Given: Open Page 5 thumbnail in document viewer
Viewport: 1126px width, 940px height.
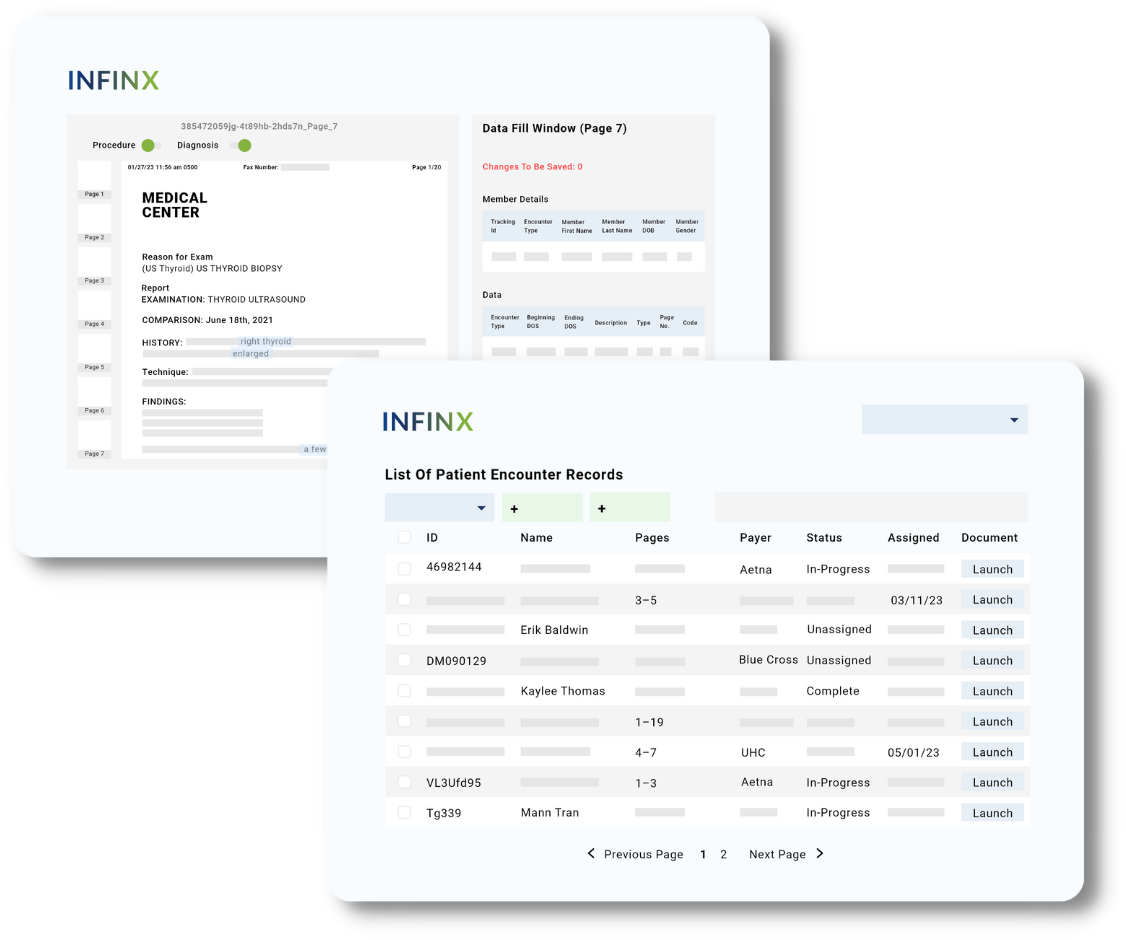Looking at the screenshot, I should click(x=94, y=353).
